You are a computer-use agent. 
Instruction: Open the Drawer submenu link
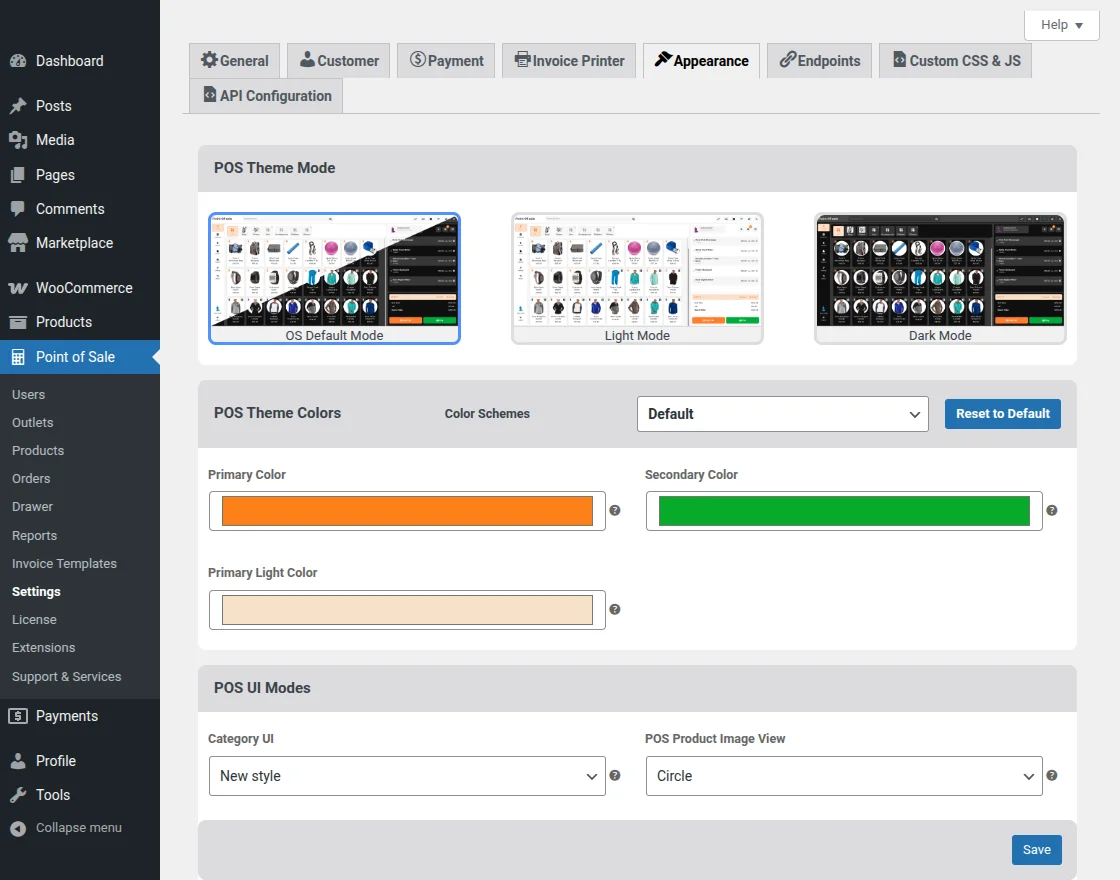pyautogui.click(x=32, y=506)
